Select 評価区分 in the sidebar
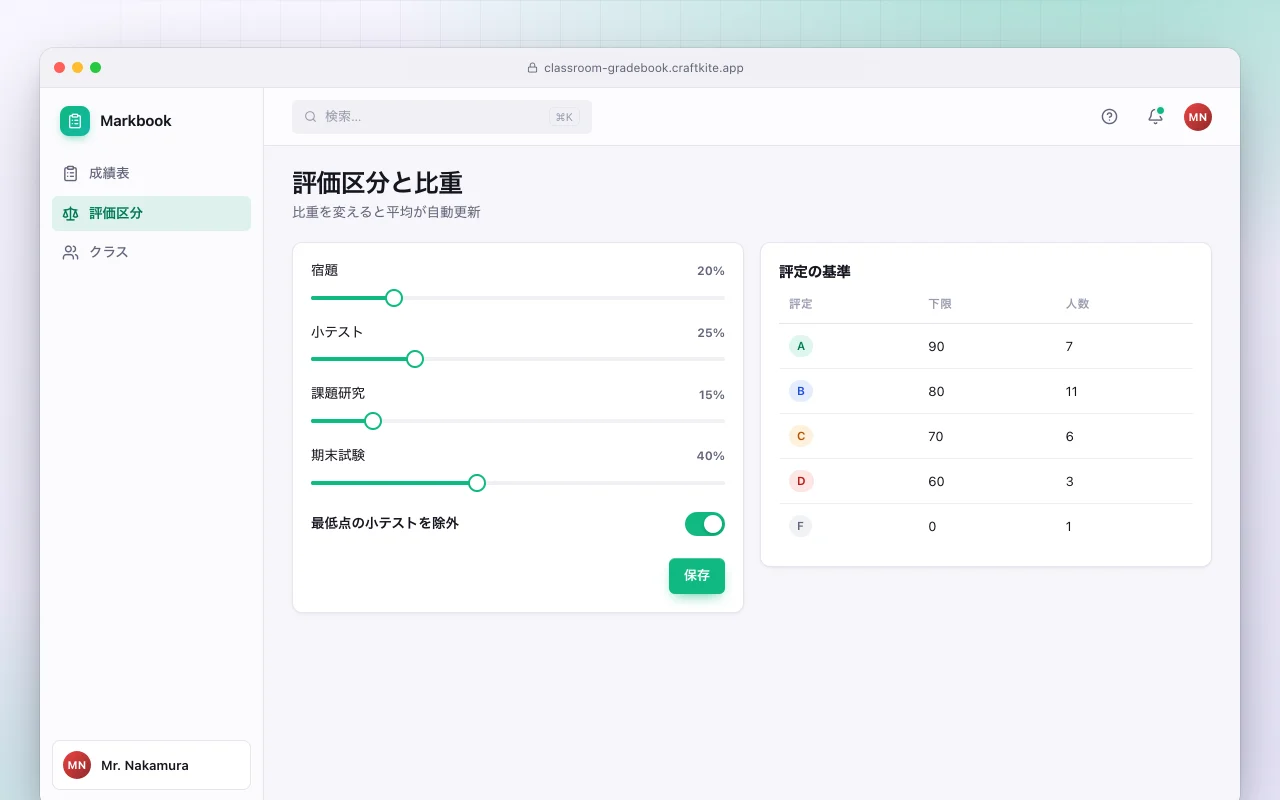Image resolution: width=1280 pixels, height=800 pixels. click(x=151, y=213)
